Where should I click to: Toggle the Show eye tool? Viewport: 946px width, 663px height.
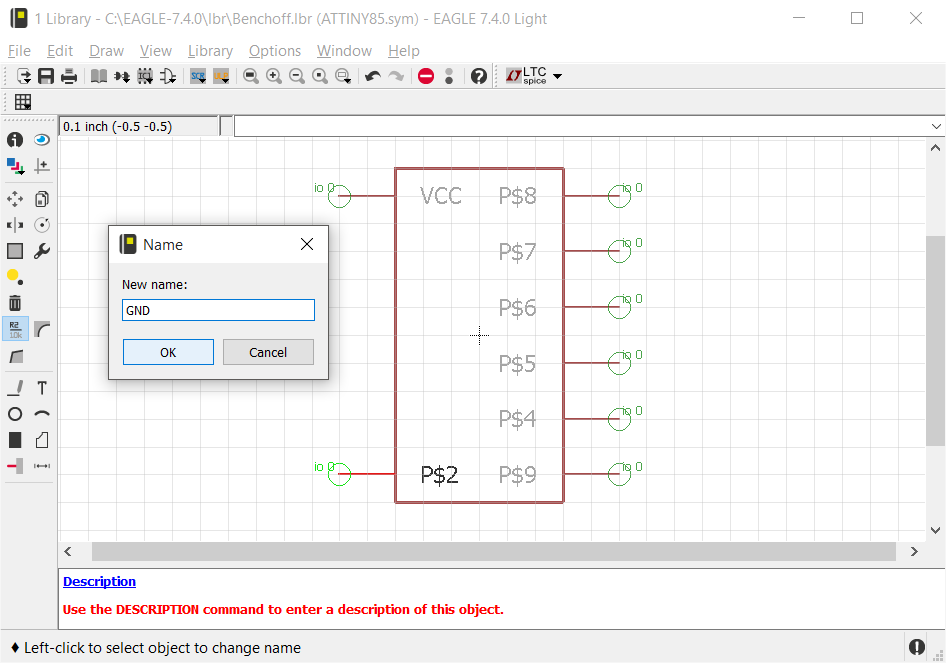coord(42,140)
